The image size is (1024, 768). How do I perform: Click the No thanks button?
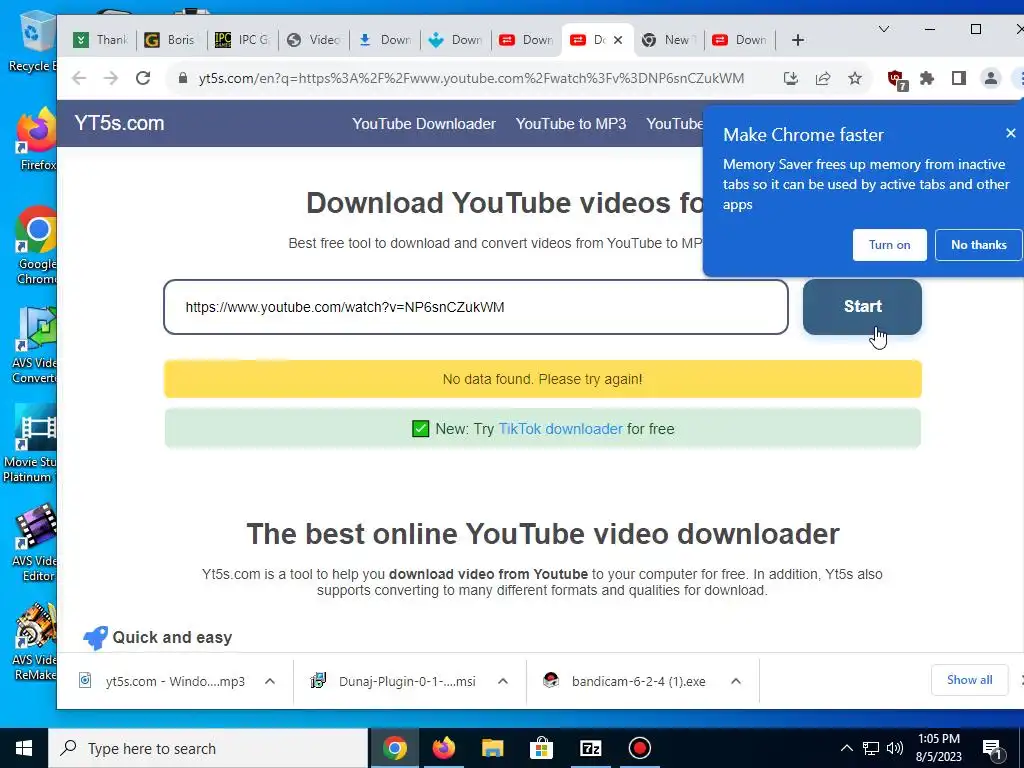978,245
